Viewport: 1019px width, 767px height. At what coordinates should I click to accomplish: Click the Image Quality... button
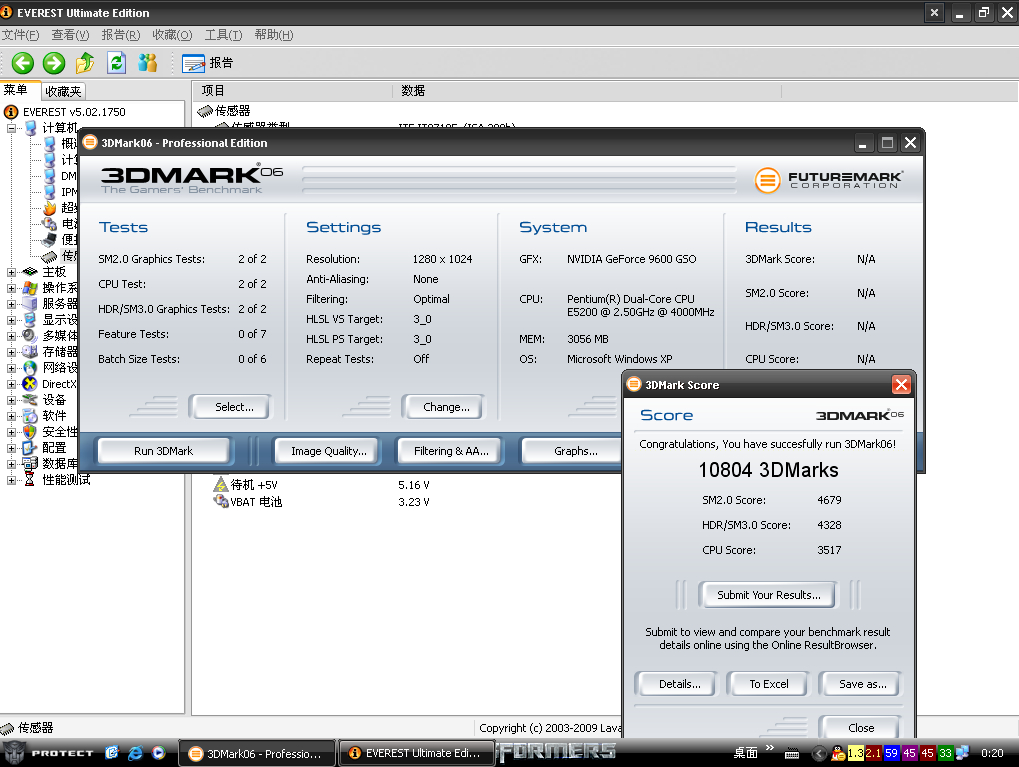328,451
